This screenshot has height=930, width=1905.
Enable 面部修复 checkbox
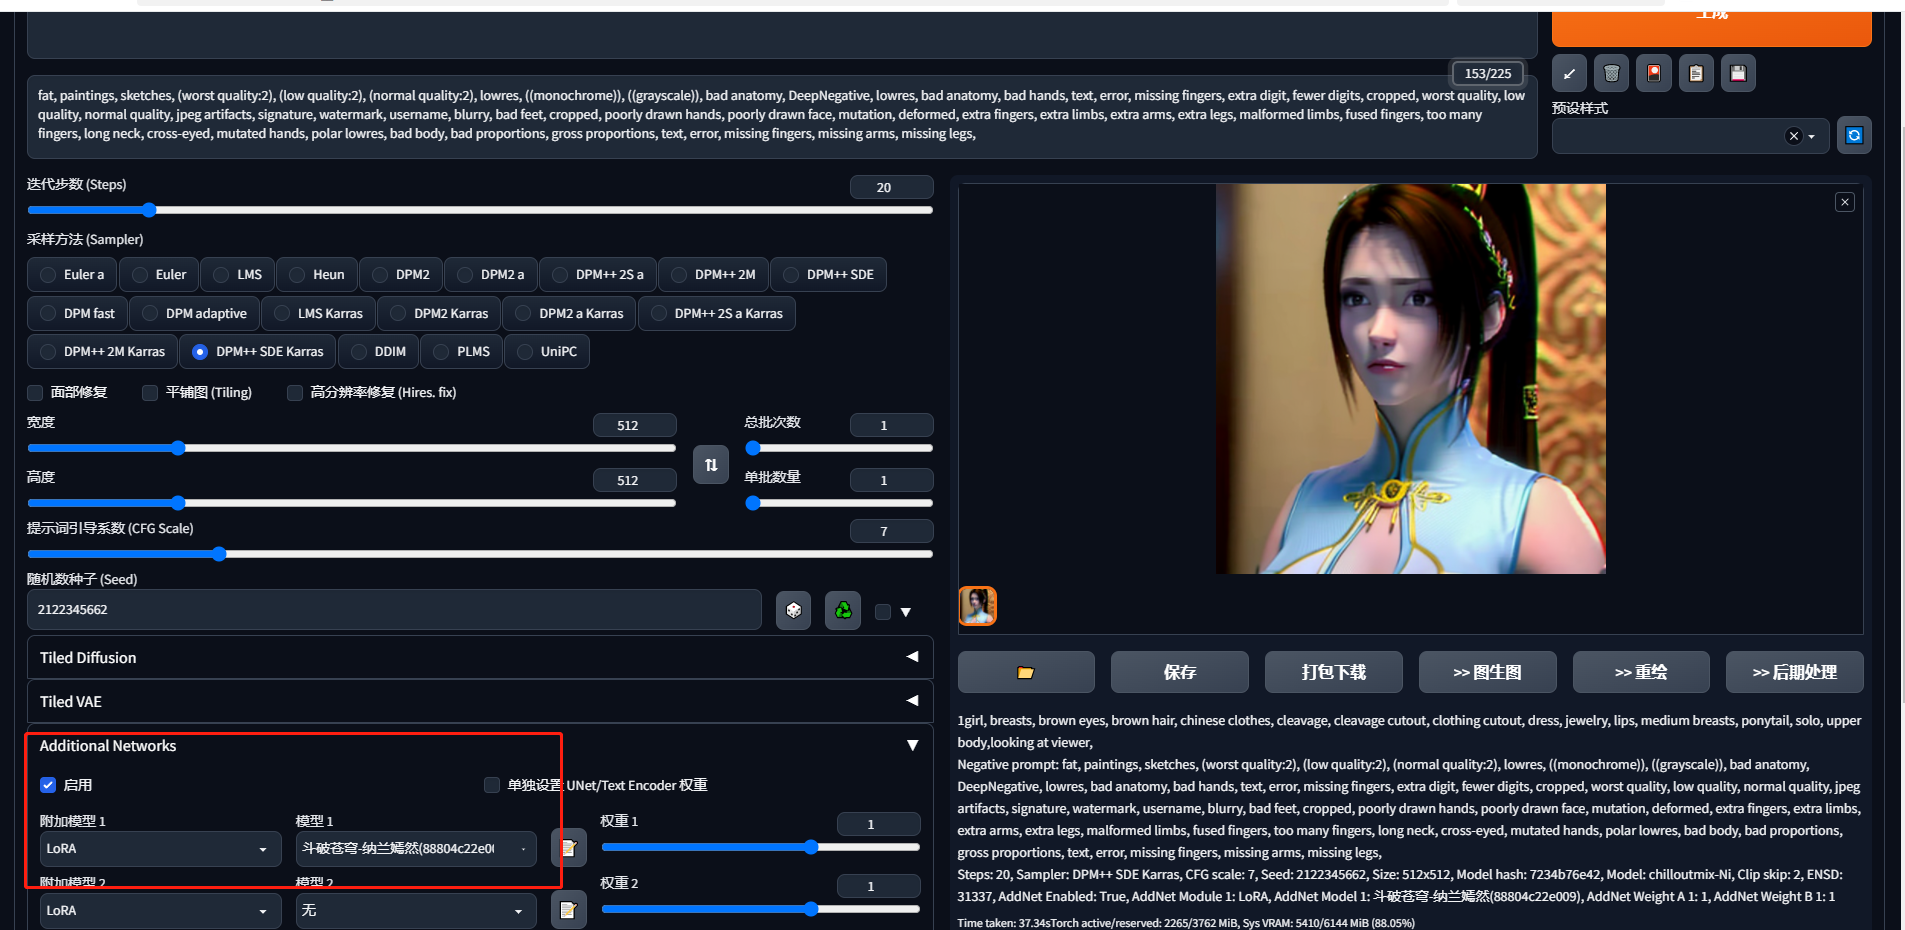coord(36,393)
